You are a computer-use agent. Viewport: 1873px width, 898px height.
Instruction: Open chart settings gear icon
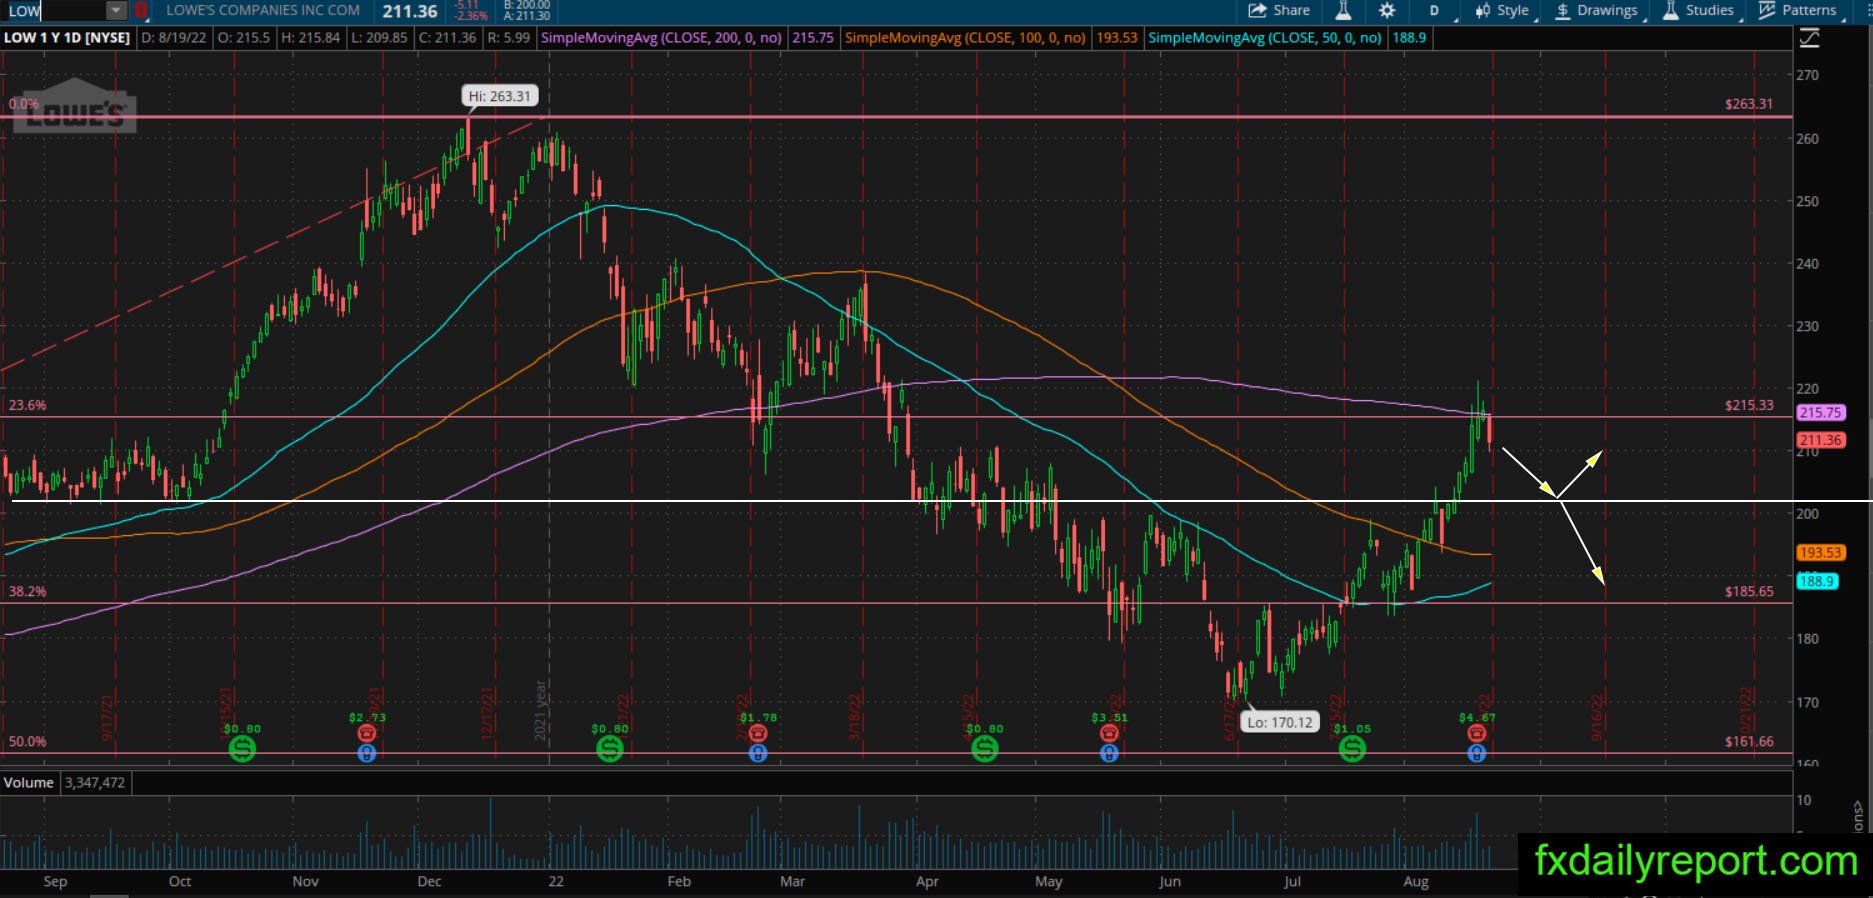coord(1387,11)
